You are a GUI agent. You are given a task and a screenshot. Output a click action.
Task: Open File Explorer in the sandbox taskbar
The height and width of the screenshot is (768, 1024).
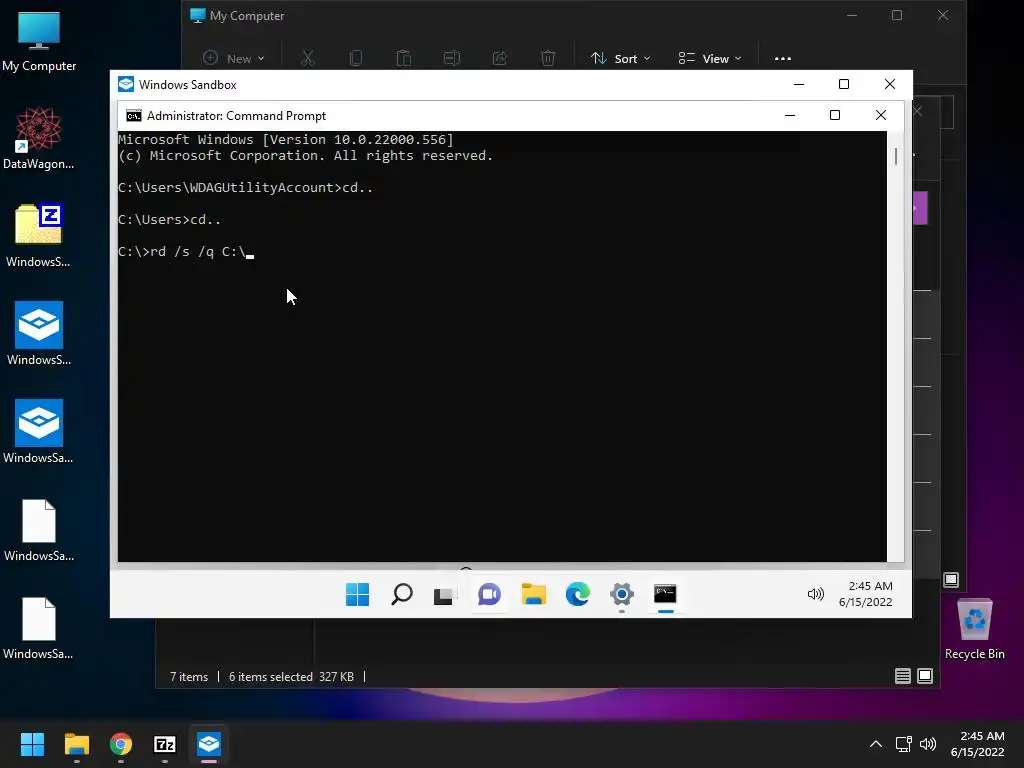[534, 594]
